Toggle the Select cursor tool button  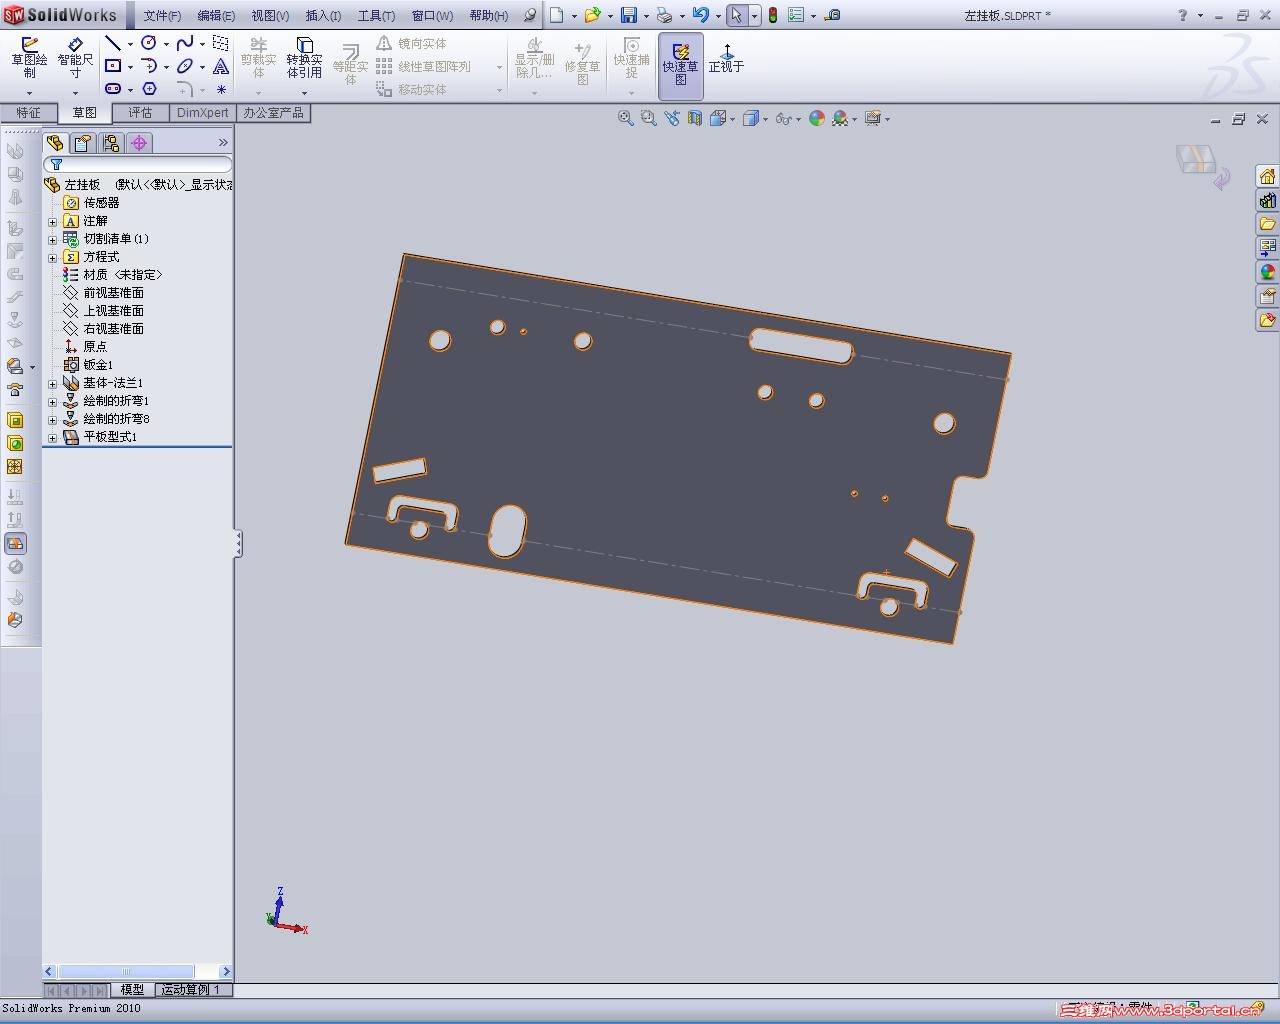pos(736,15)
